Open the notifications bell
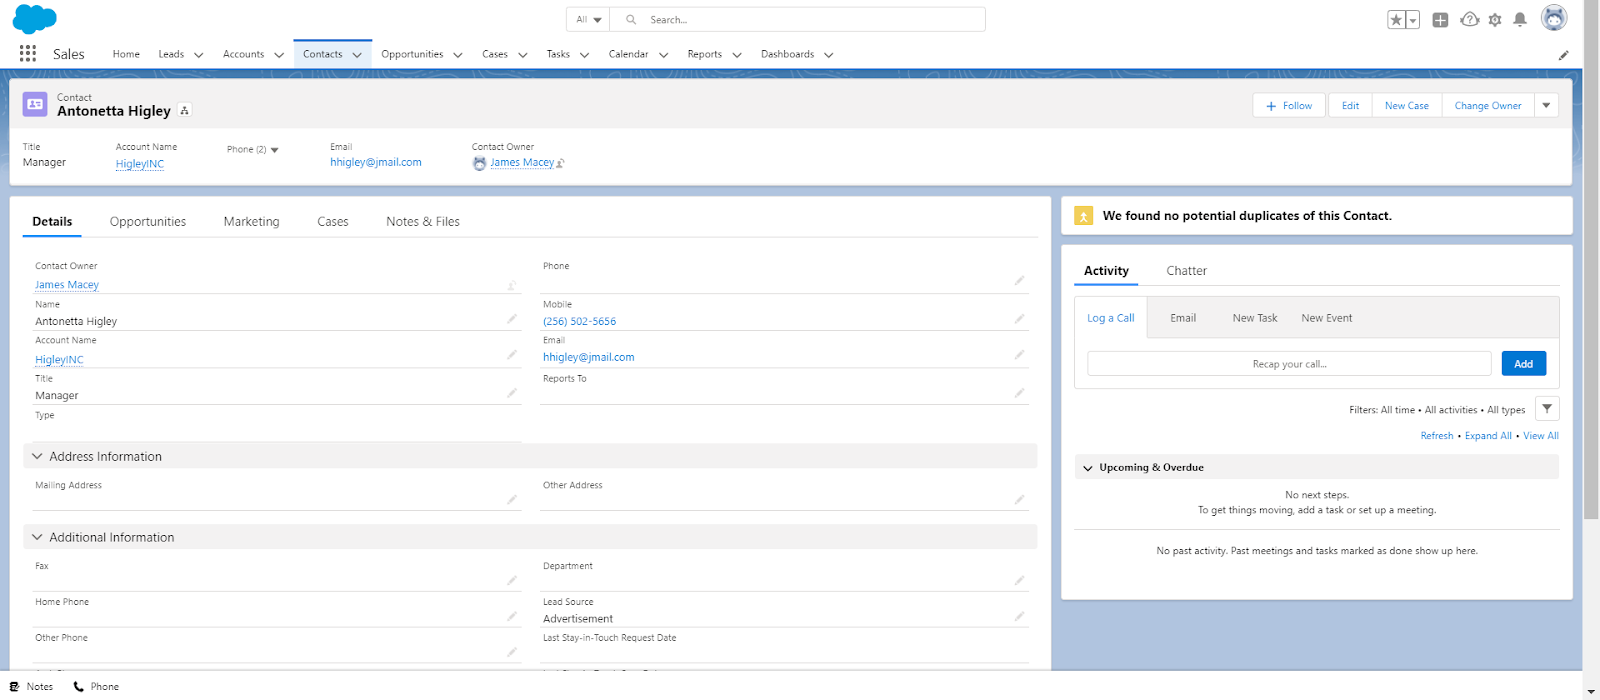 1520,20
